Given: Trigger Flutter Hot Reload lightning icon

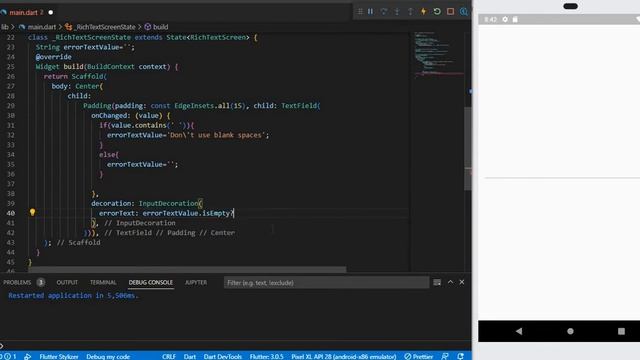Looking at the screenshot, I should [423, 11].
